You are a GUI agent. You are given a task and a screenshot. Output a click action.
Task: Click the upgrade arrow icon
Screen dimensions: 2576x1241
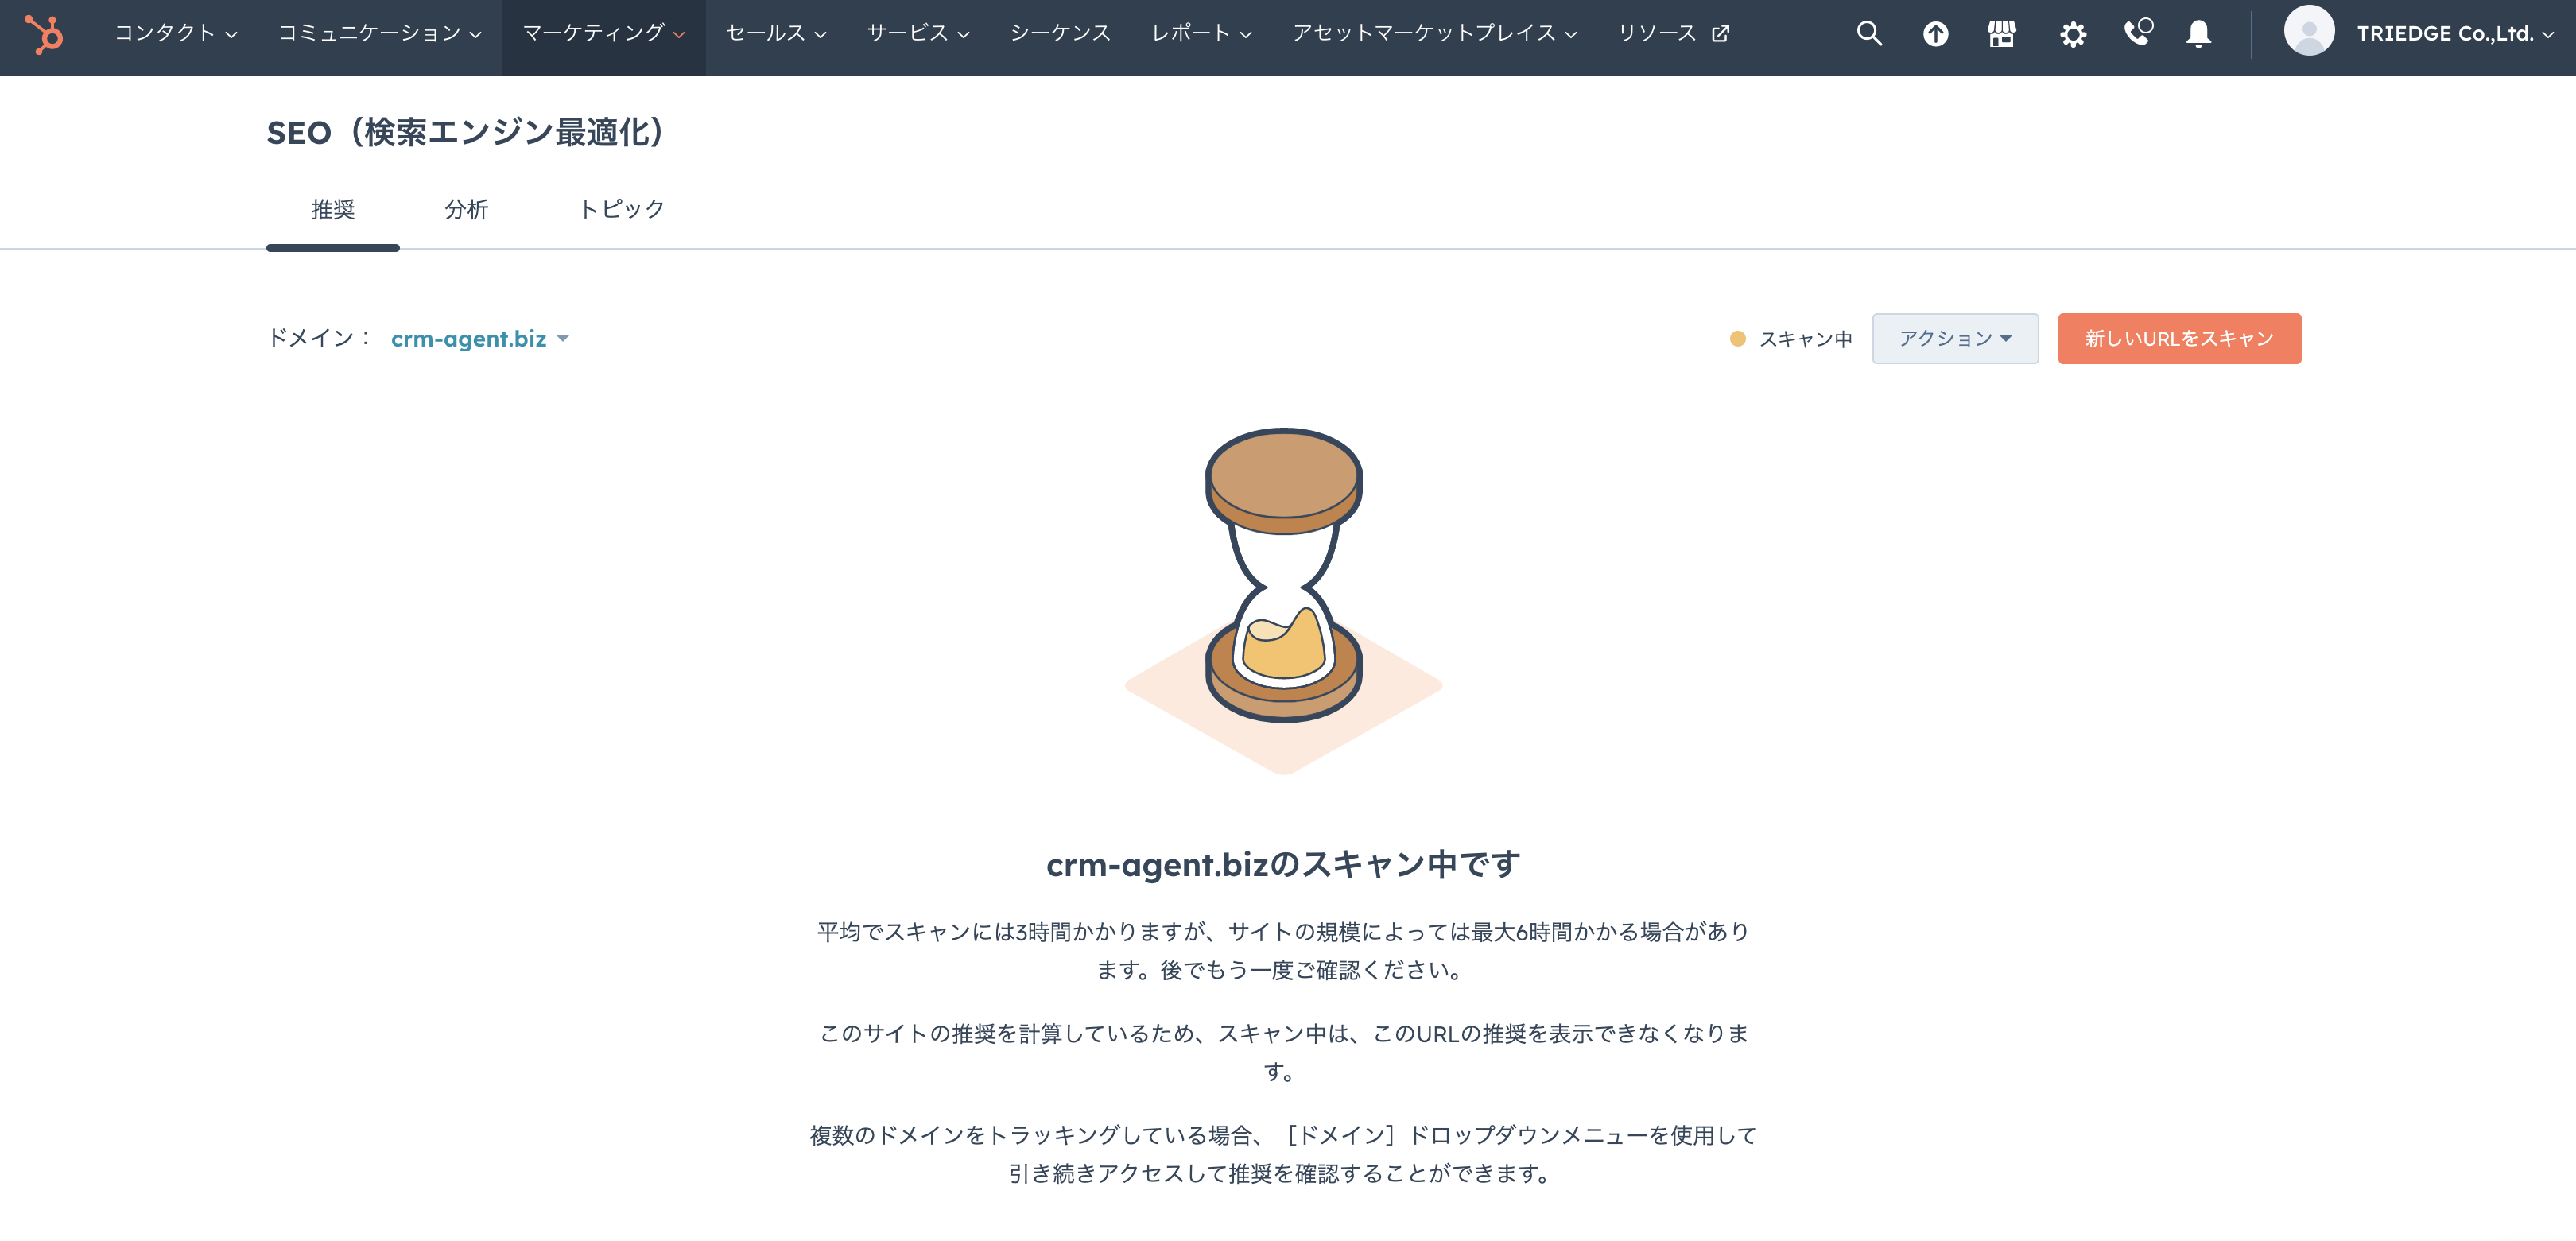1935,34
